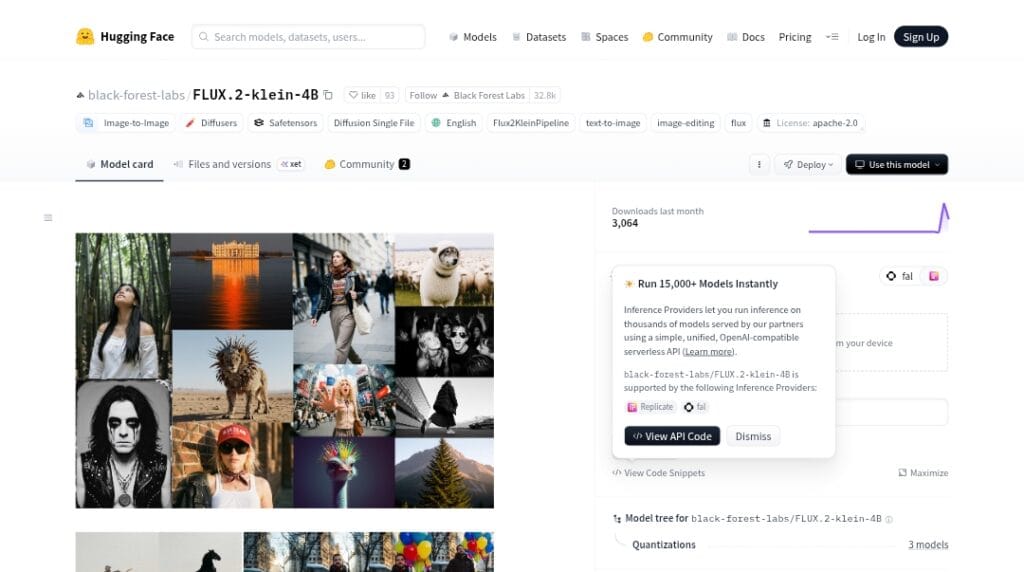Select the fal inference provider chip
The height and width of the screenshot is (572, 1024).
click(899, 276)
